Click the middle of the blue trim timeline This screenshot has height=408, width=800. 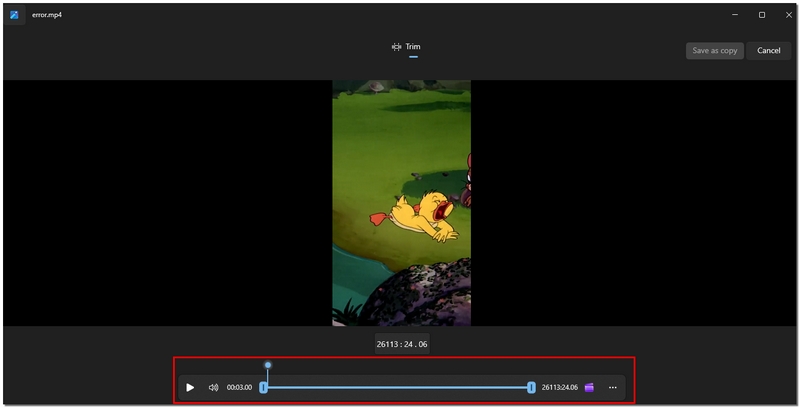coord(397,388)
